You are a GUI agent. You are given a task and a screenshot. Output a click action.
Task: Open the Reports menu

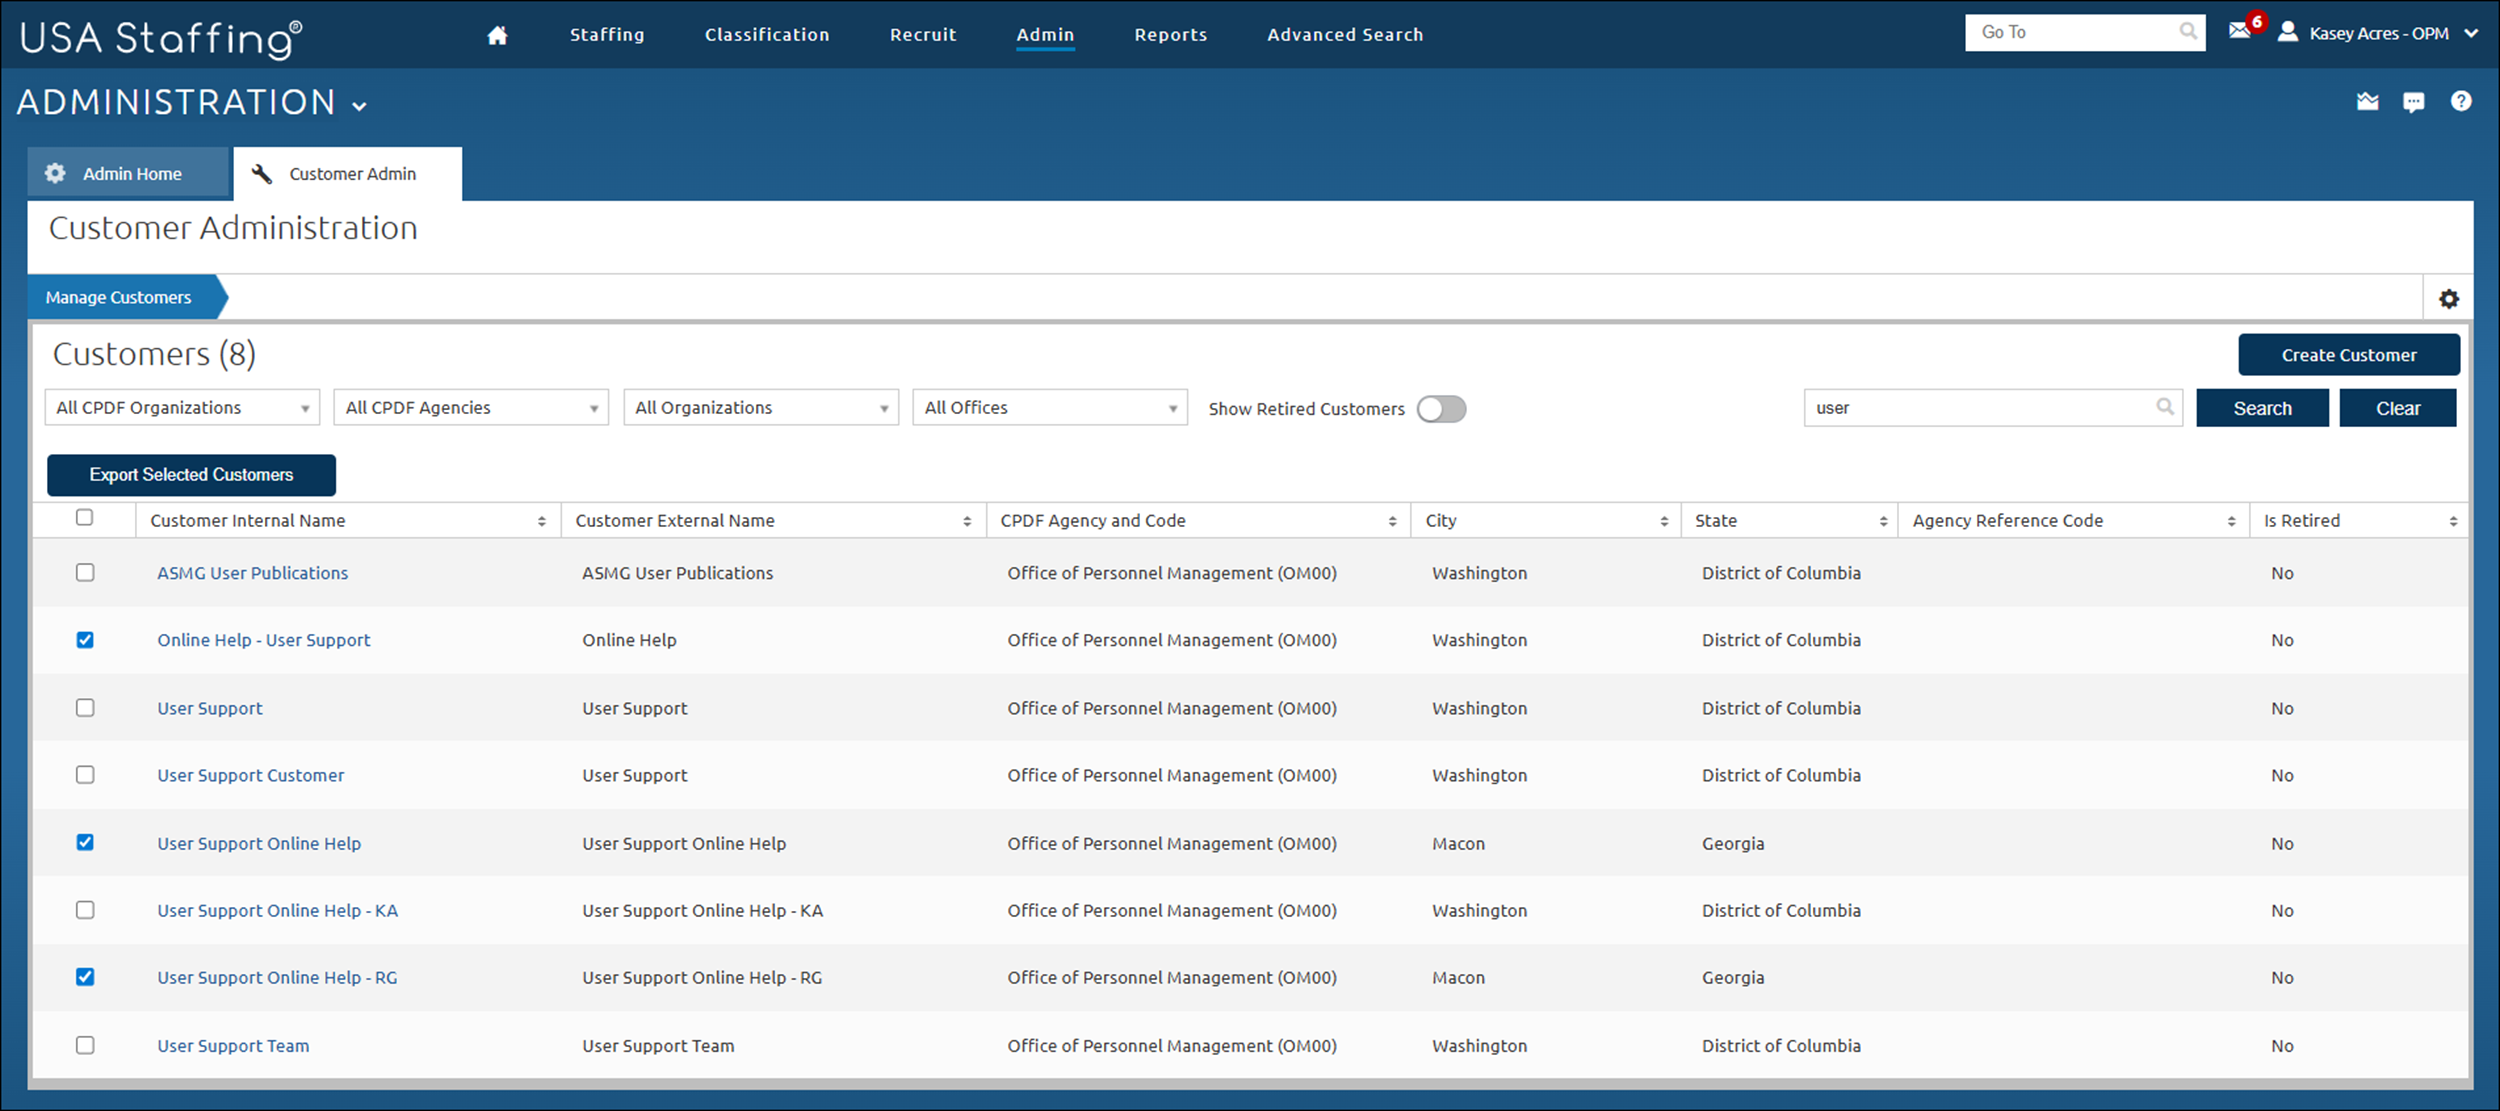click(1171, 35)
